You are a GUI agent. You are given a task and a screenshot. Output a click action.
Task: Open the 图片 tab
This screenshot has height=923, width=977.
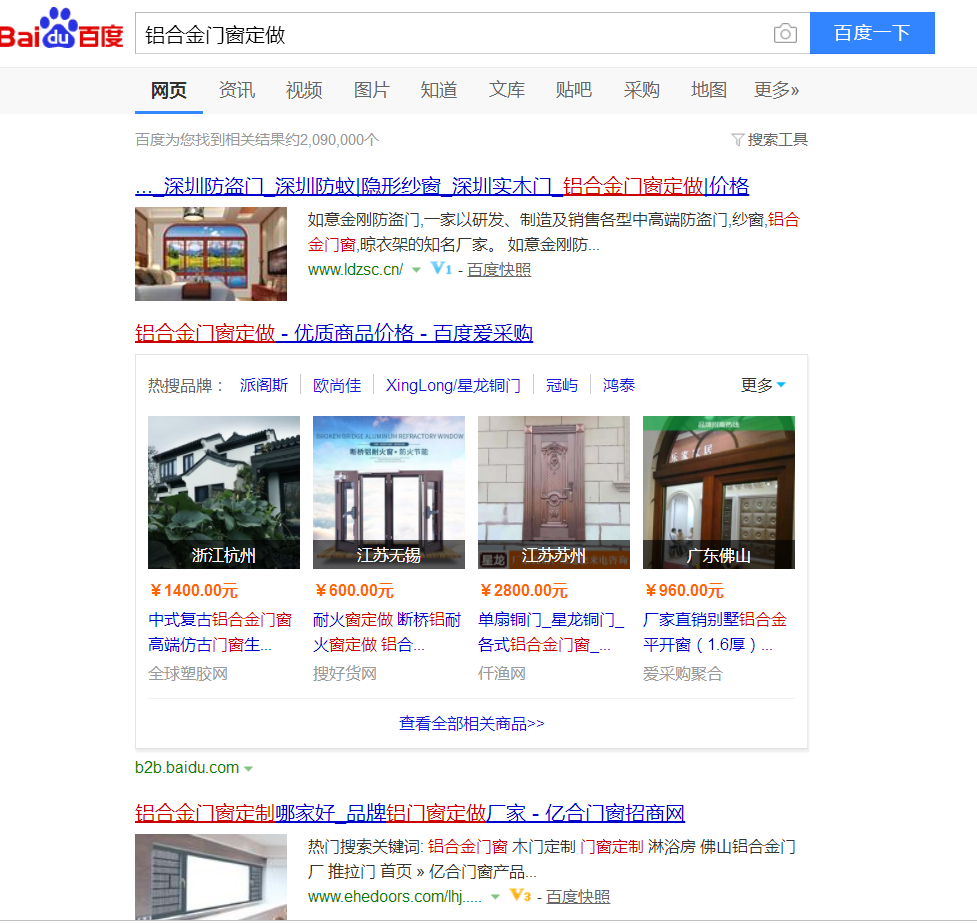point(371,90)
